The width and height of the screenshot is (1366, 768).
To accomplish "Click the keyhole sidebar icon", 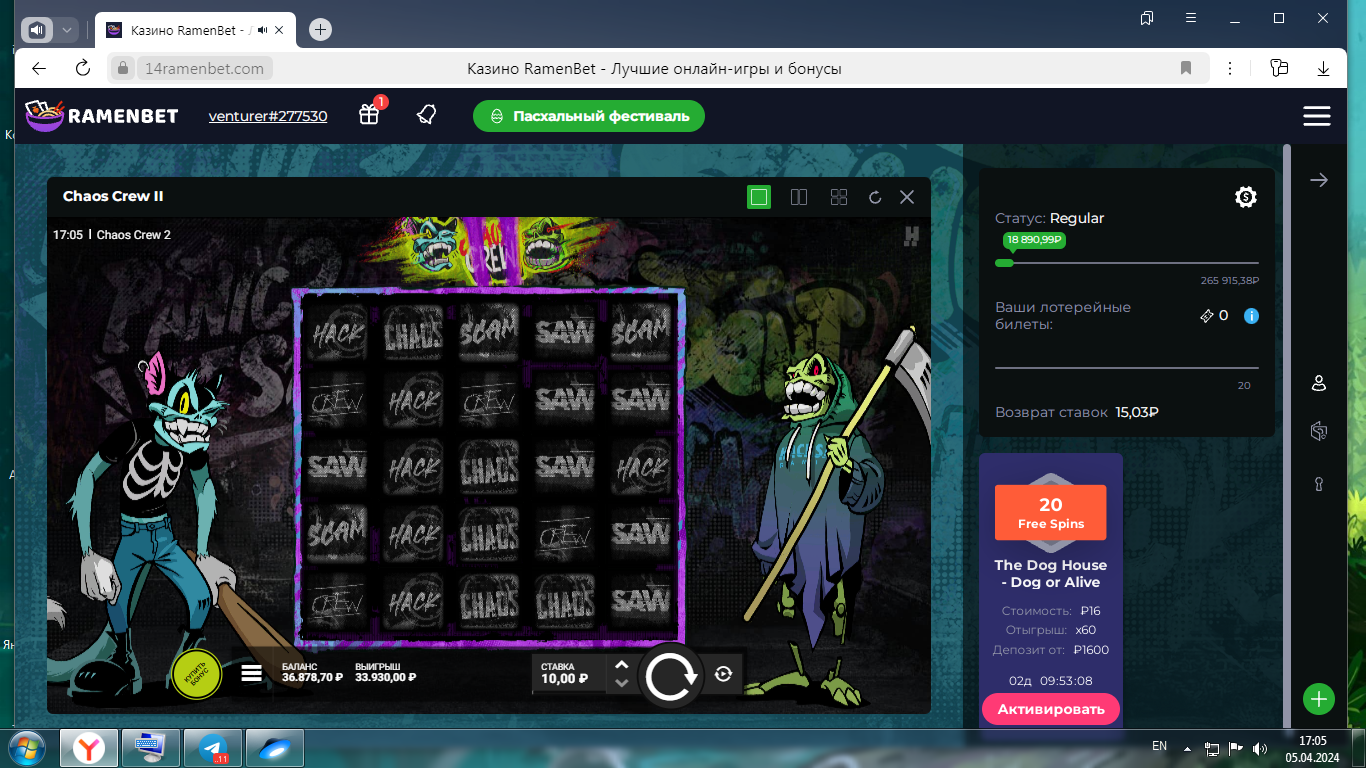I will click(1319, 484).
